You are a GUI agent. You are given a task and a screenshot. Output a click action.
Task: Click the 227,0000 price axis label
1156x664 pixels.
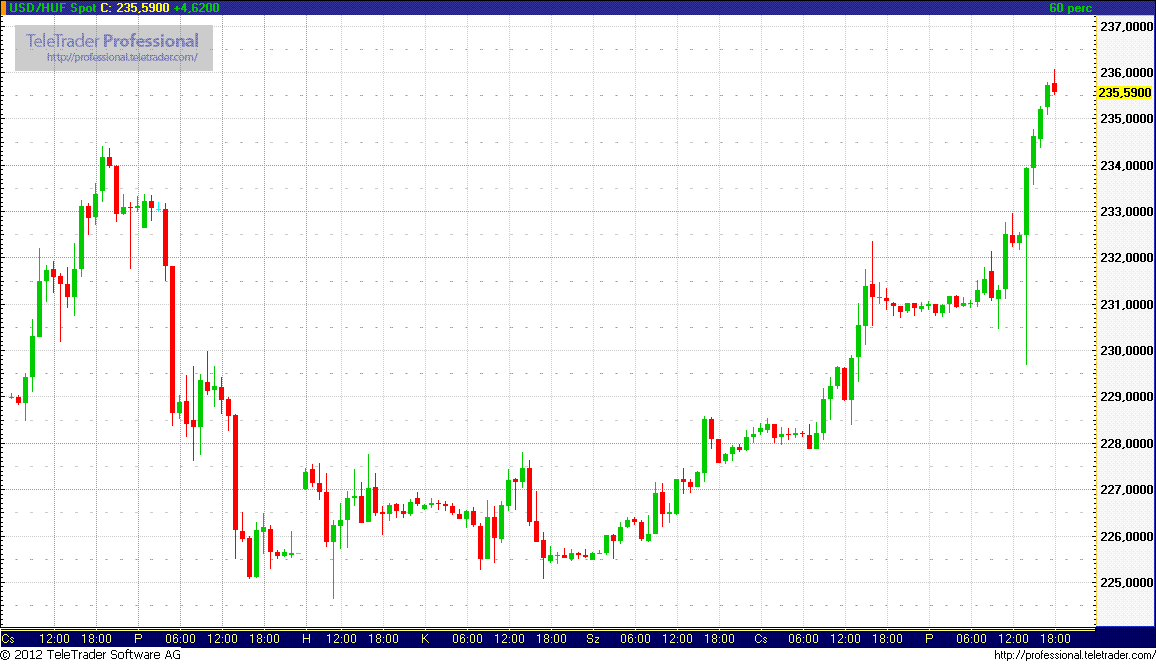click(1127, 489)
